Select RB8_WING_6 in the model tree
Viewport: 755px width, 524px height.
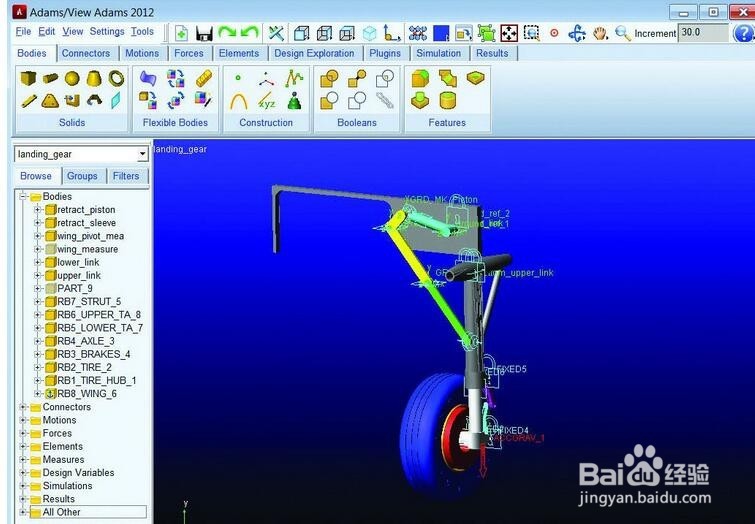click(87, 393)
